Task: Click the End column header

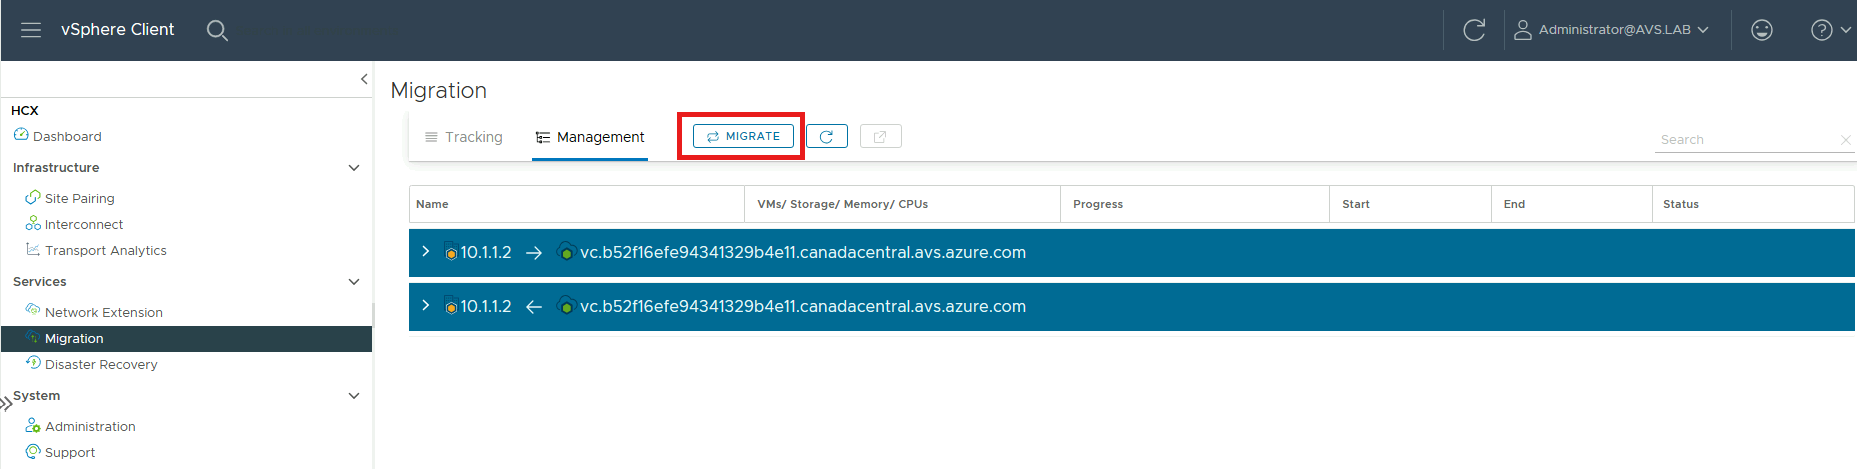Action: coord(1572,204)
